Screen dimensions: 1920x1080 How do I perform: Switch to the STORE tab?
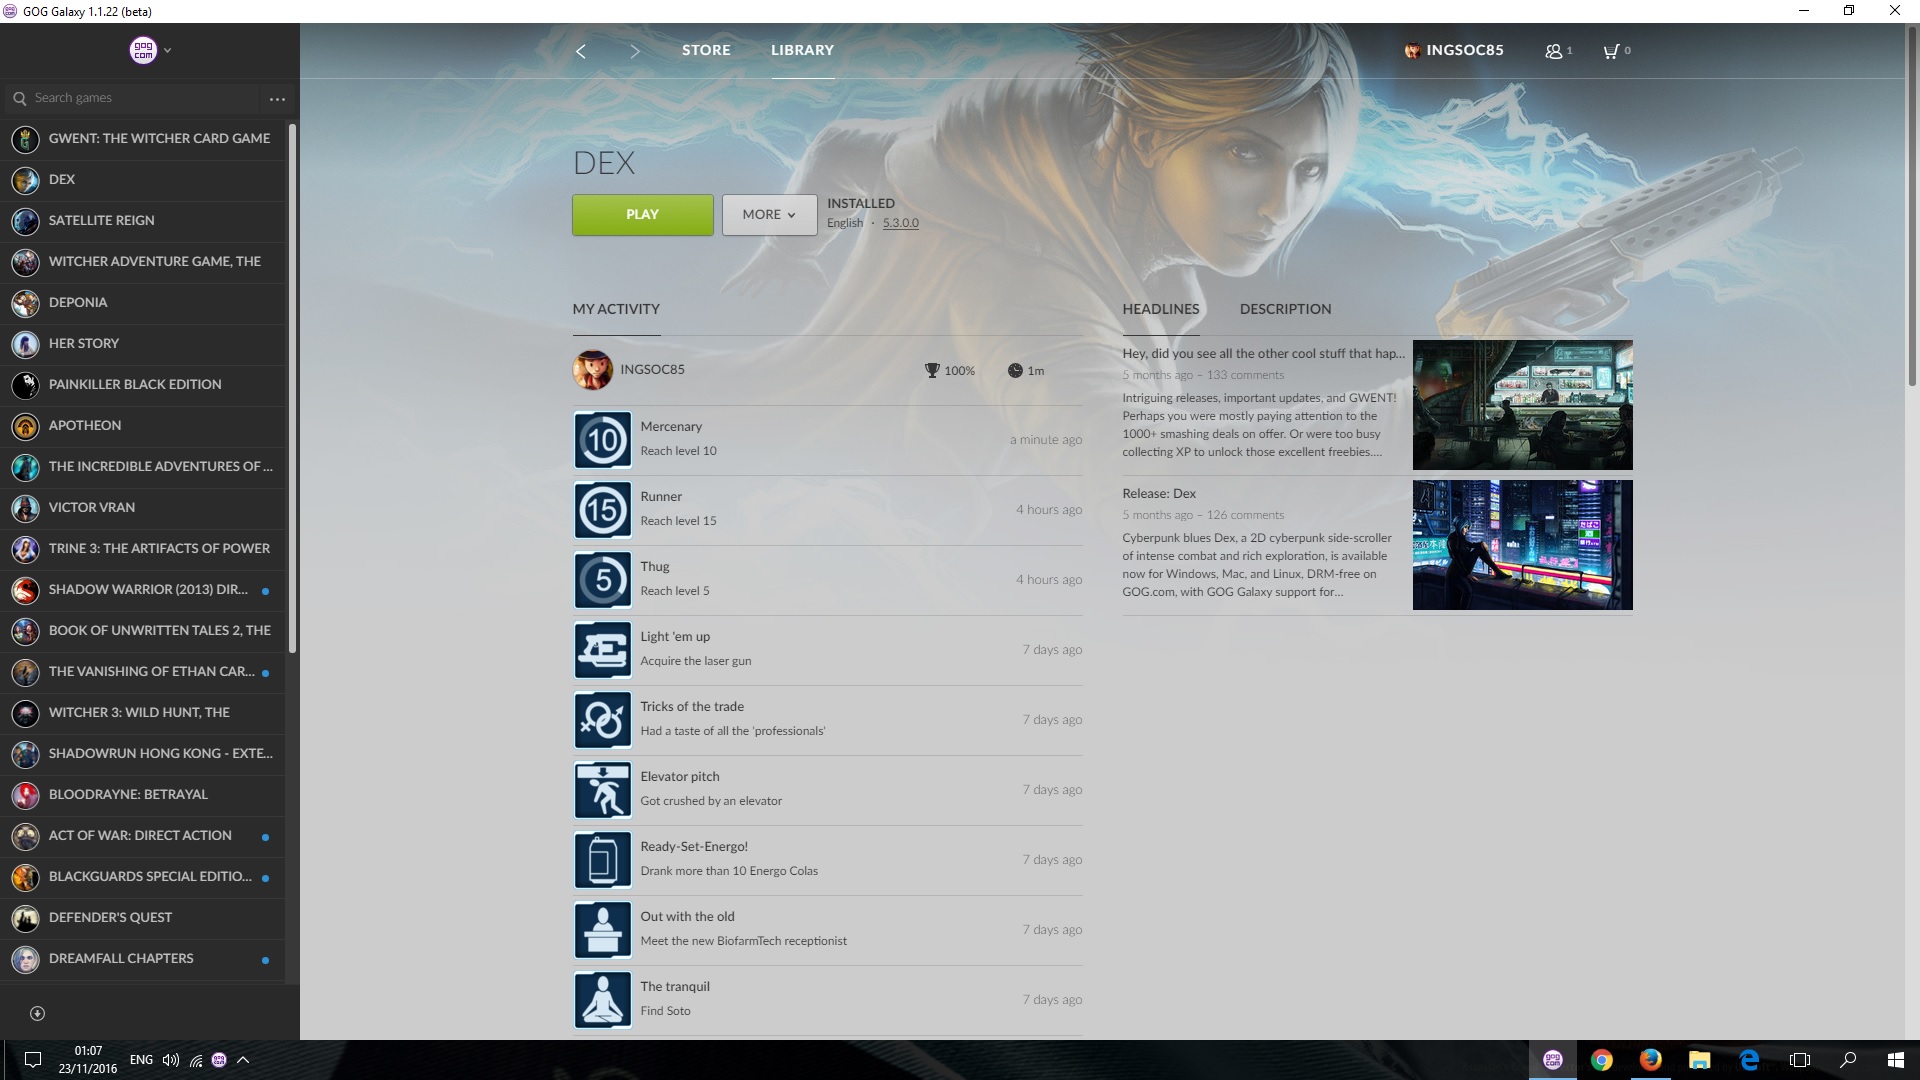coord(706,50)
